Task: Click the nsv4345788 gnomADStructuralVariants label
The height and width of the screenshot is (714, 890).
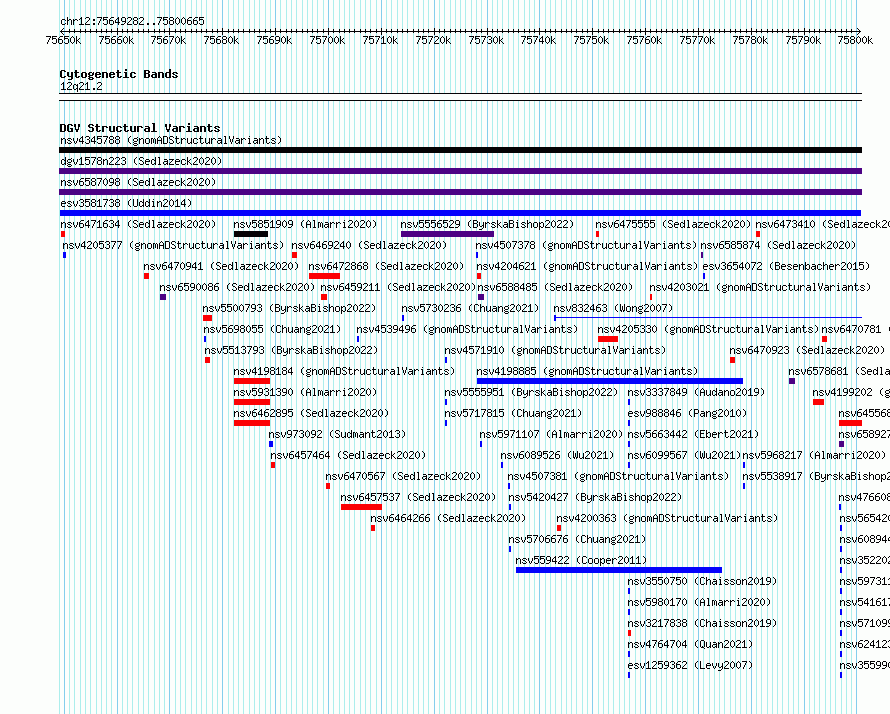Action: click(x=171, y=140)
